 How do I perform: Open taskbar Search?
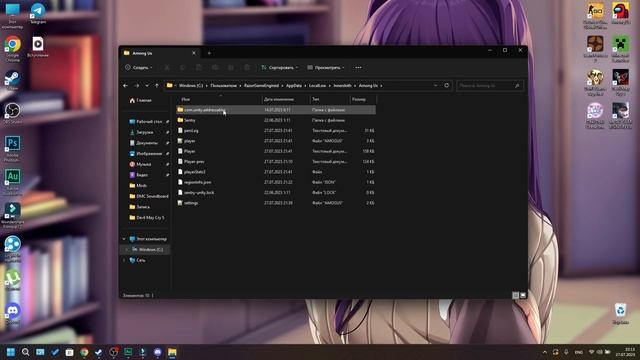[x=25, y=352]
